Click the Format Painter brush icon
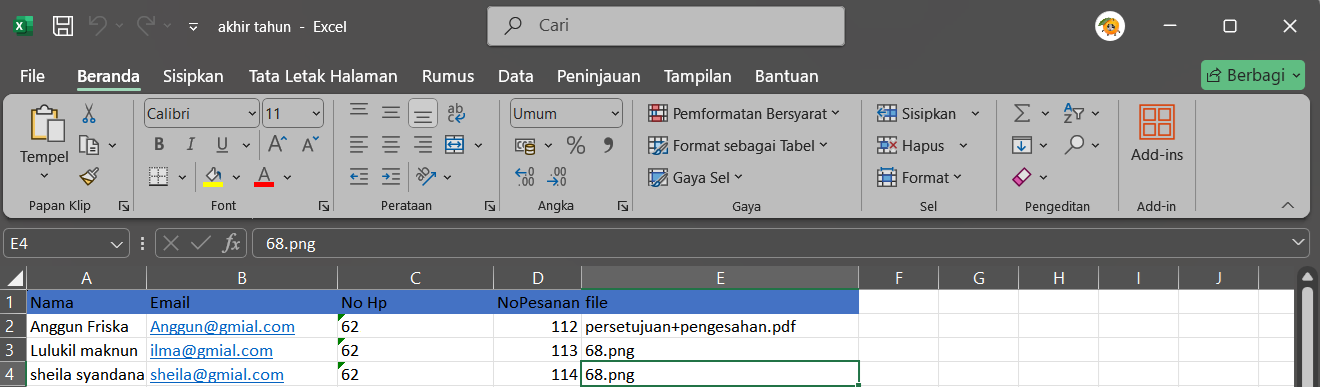Image resolution: width=1320 pixels, height=387 pixels. click(x=89, y=177)
